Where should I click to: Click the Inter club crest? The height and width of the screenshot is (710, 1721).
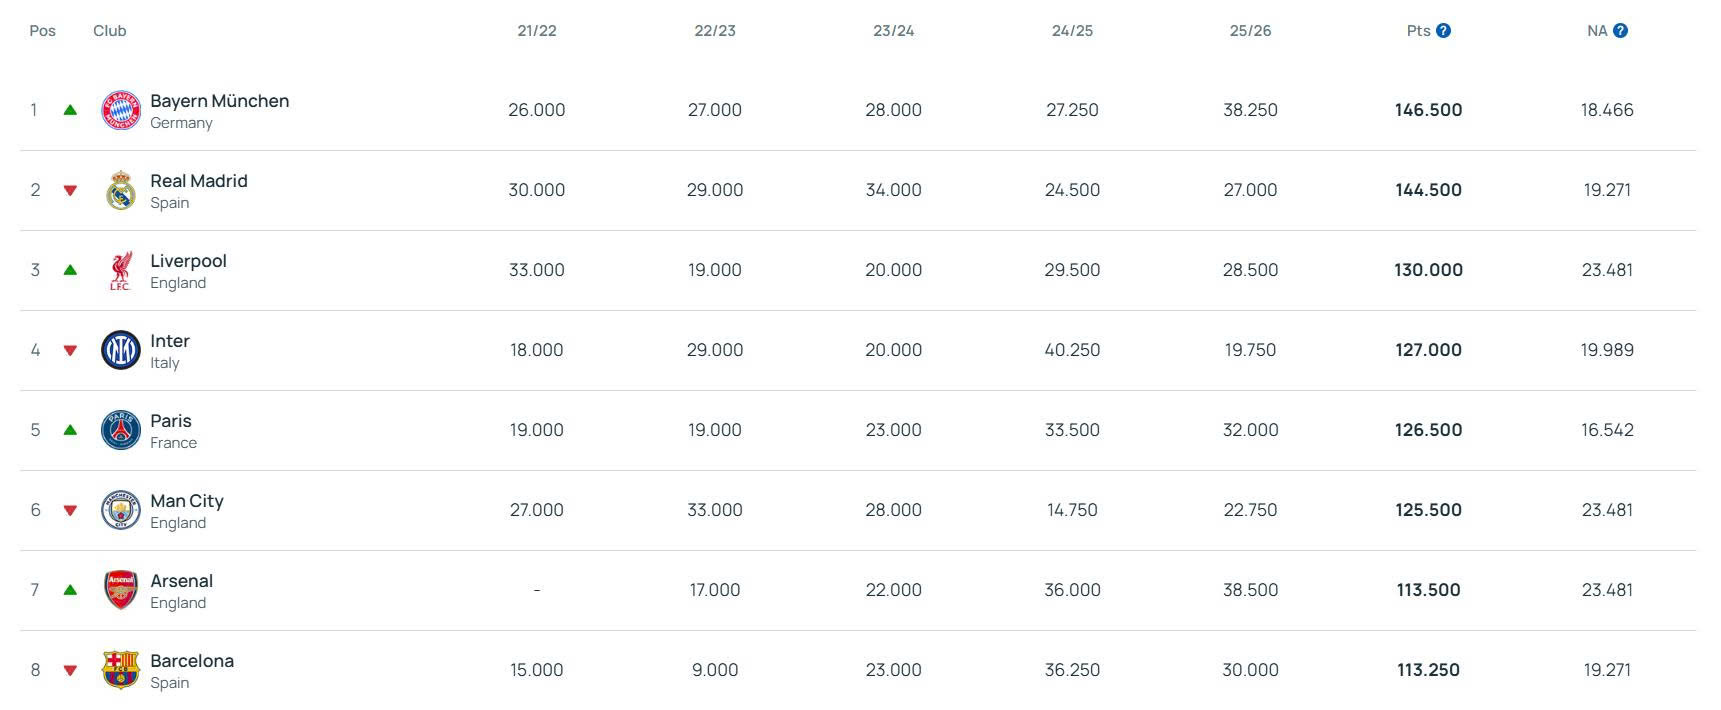tap(121, 350)
